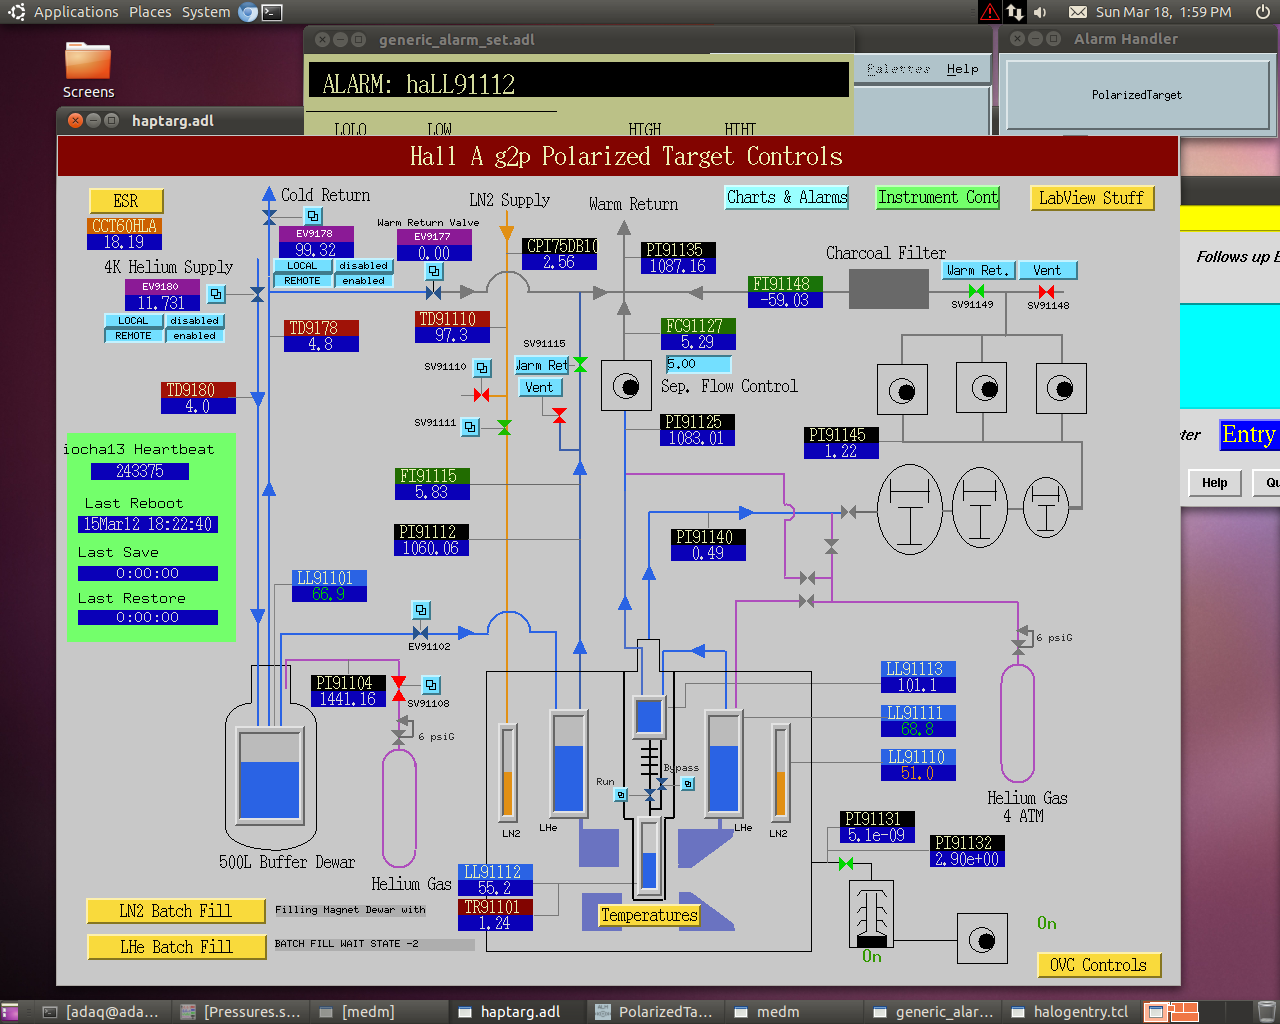Set EV9178 mode to LOCAL
The height and width of the screenshot is (1024, 1280).
[302, 266]
